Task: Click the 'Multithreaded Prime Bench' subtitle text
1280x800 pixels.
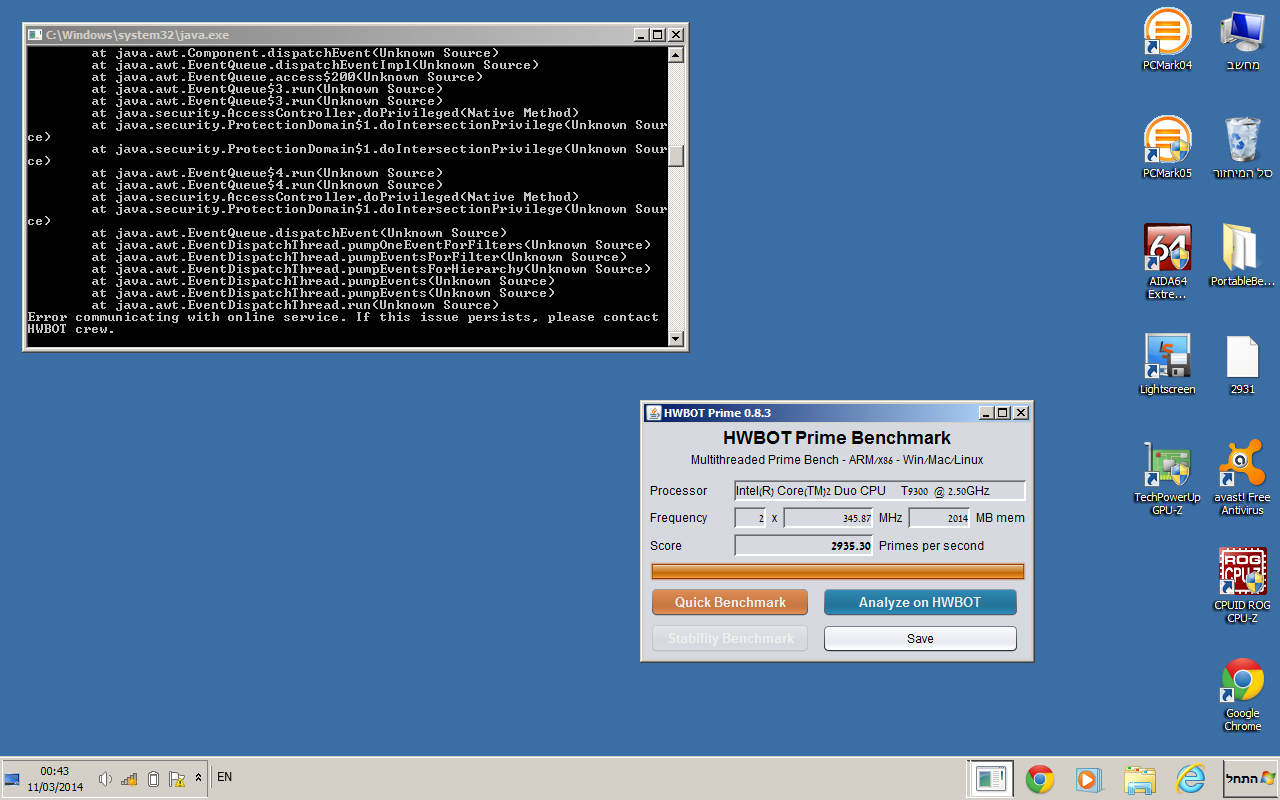Action: (837, 460)
